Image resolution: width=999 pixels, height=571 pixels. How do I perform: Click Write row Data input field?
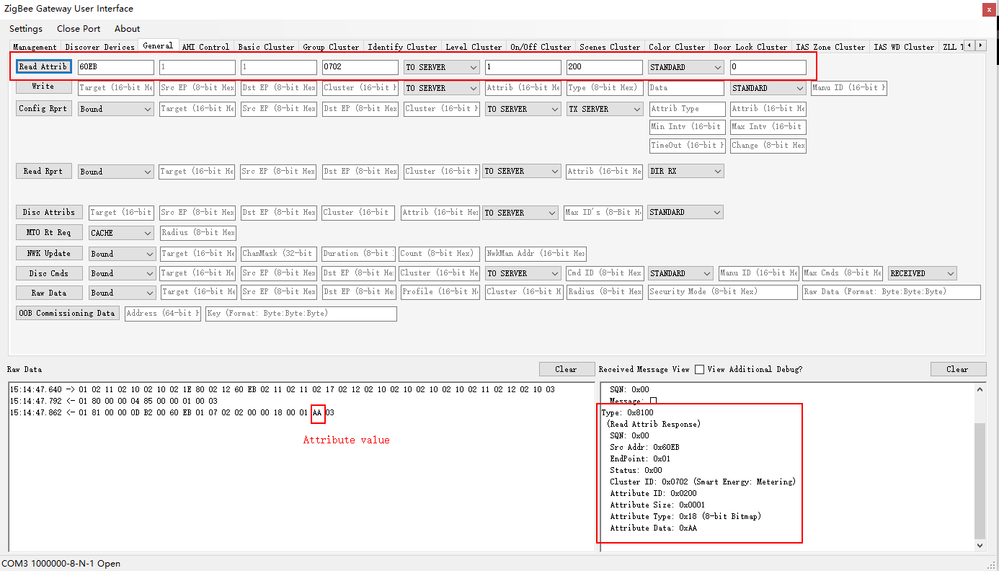click(686, 88)
